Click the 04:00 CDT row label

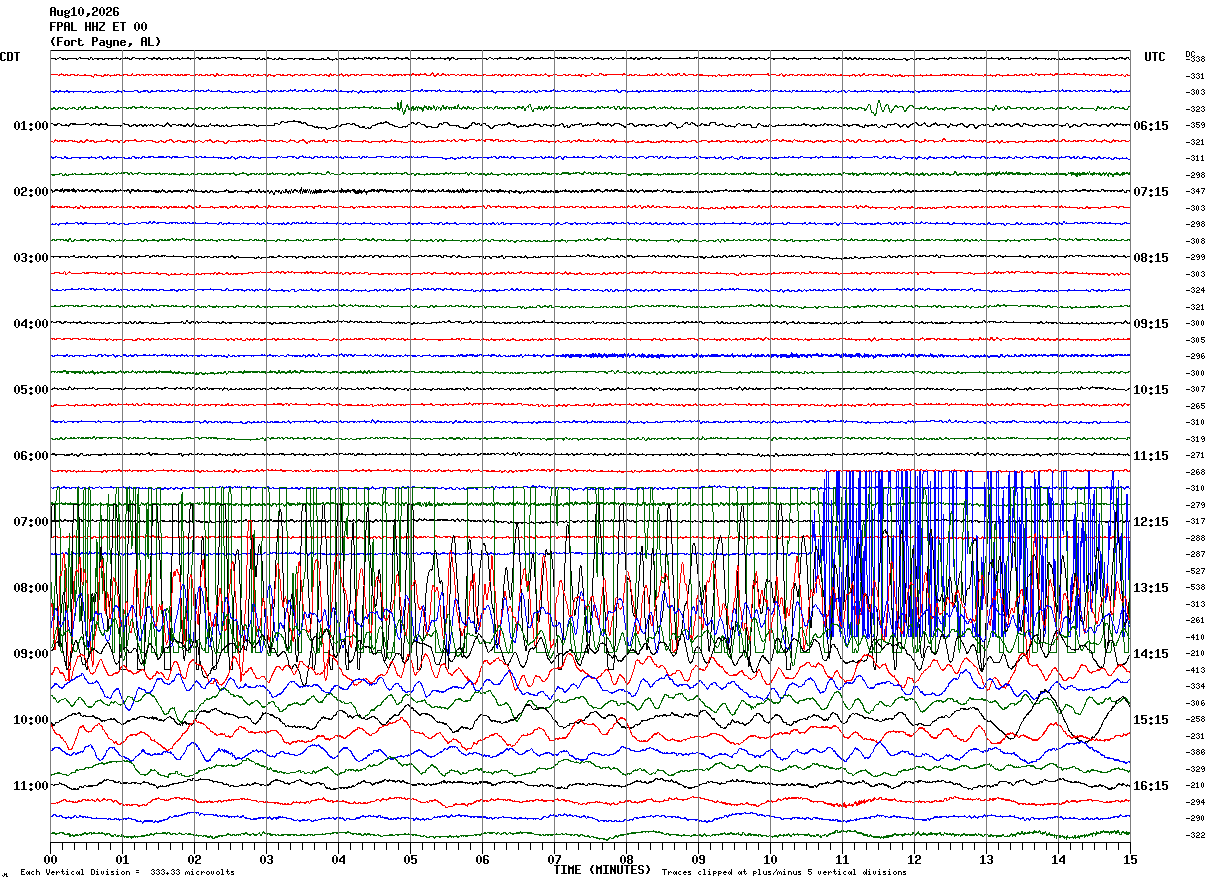pyautogui.click(x=30, y=324)
